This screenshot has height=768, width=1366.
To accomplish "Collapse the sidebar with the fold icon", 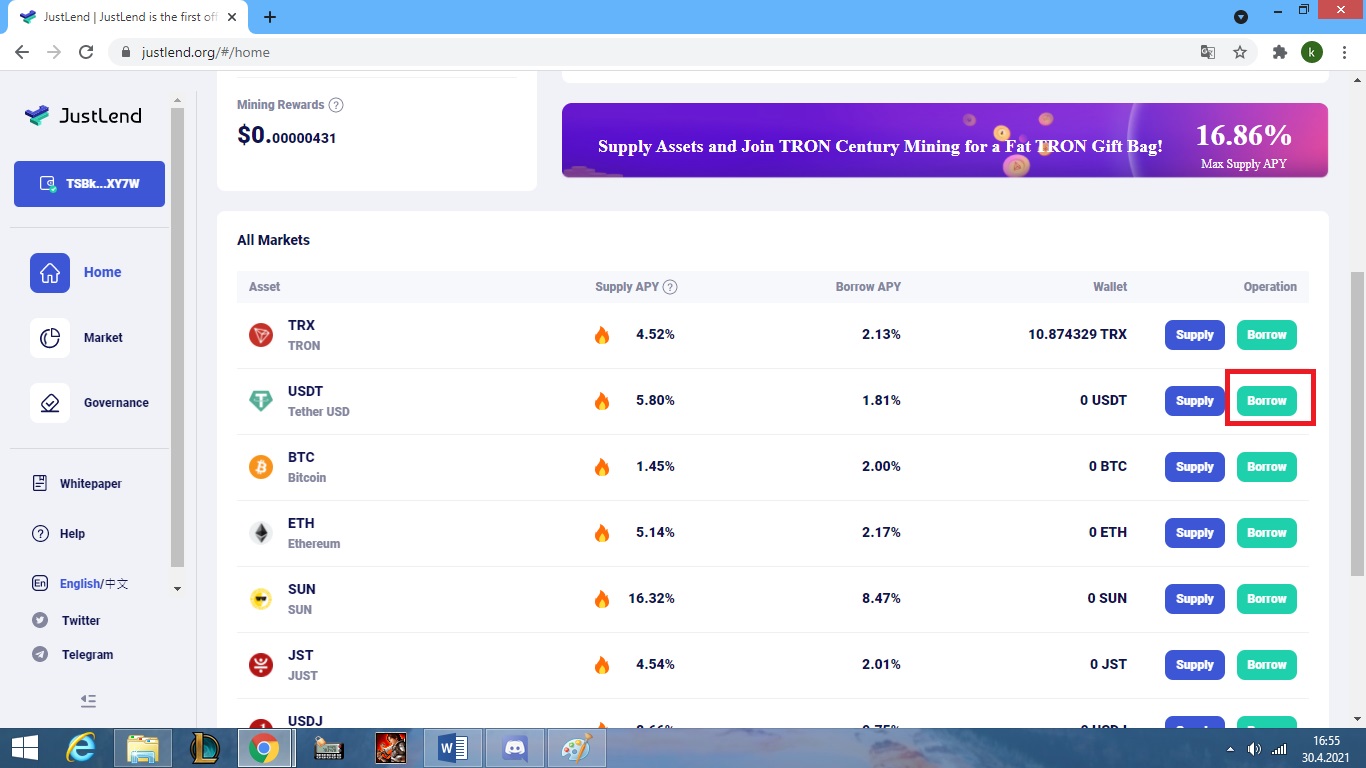I will coord(88,701).
